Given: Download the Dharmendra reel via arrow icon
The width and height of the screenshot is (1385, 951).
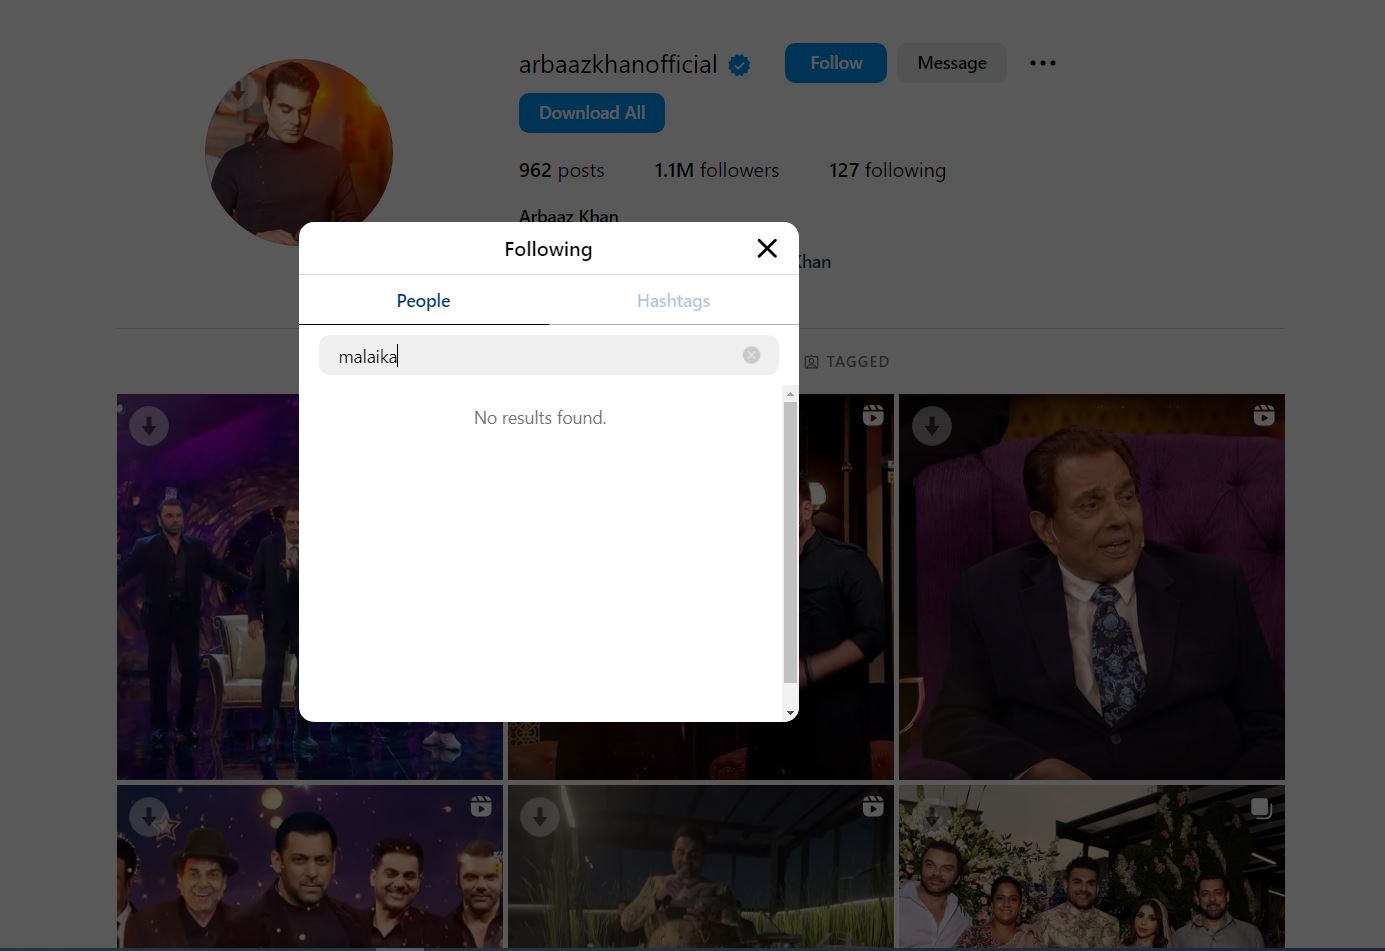Looking at the screenshot, I should click(x=931, y=426).
